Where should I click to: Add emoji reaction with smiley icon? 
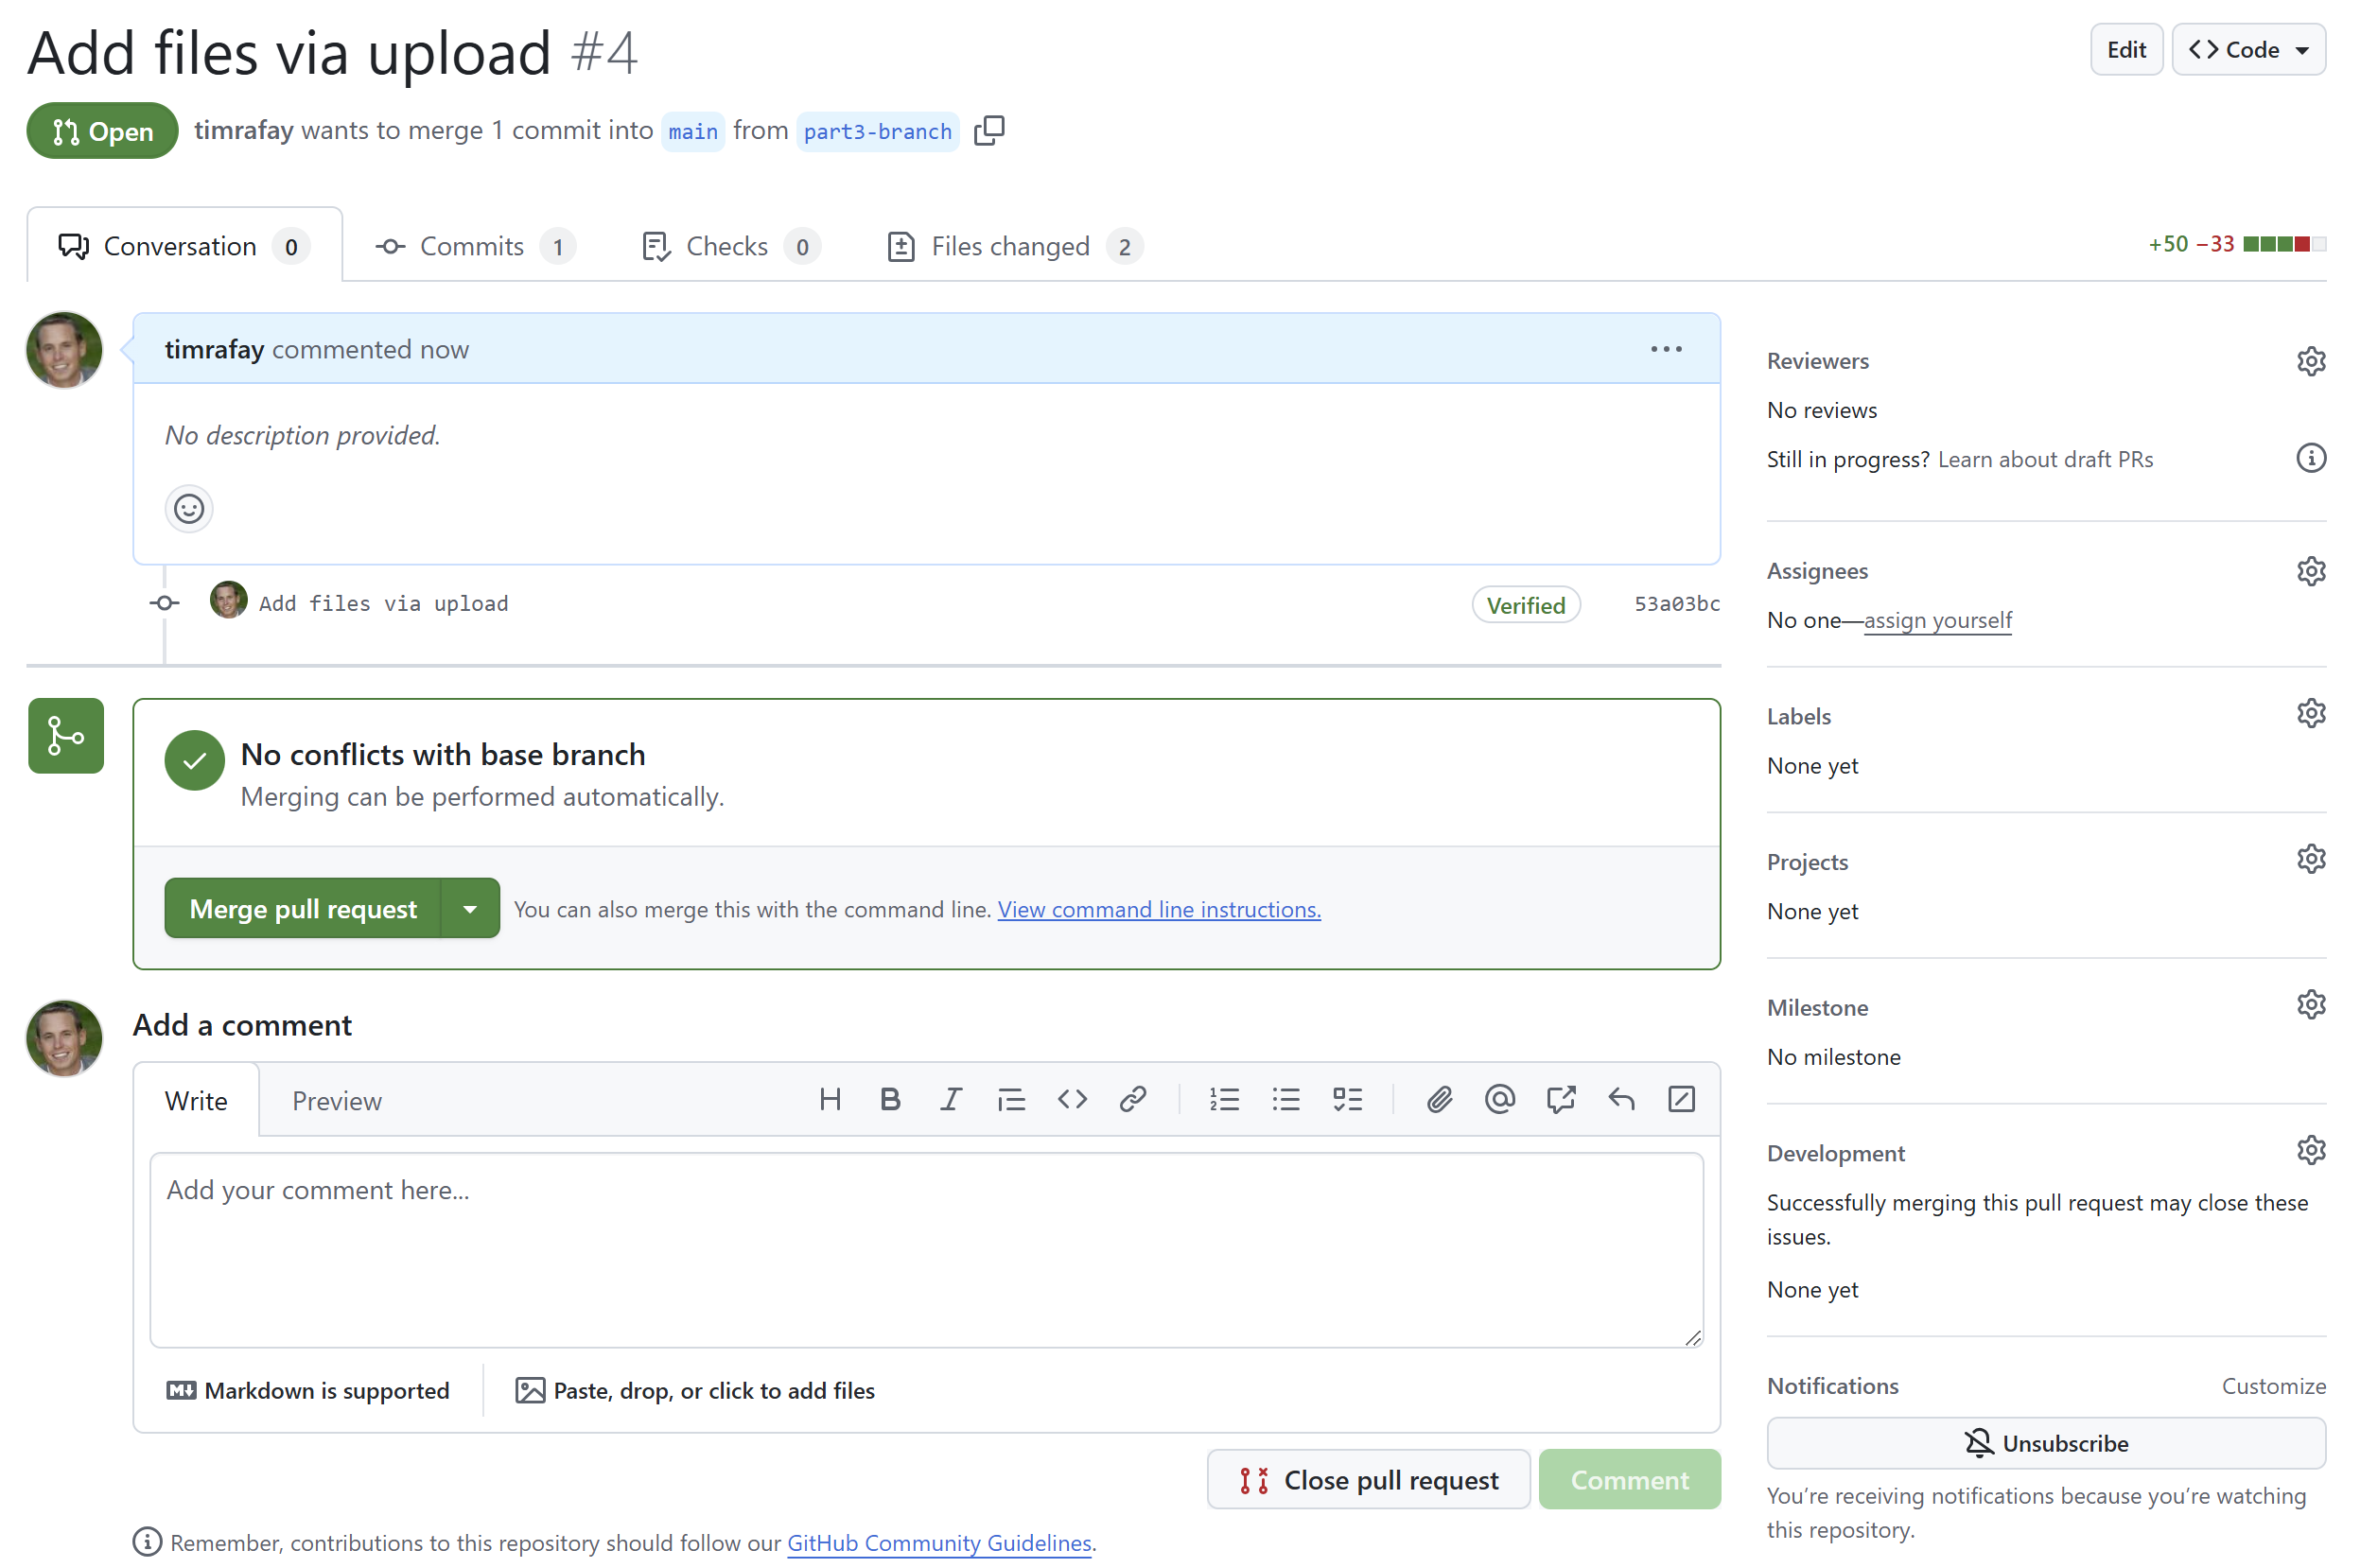[x=189, y=509]
